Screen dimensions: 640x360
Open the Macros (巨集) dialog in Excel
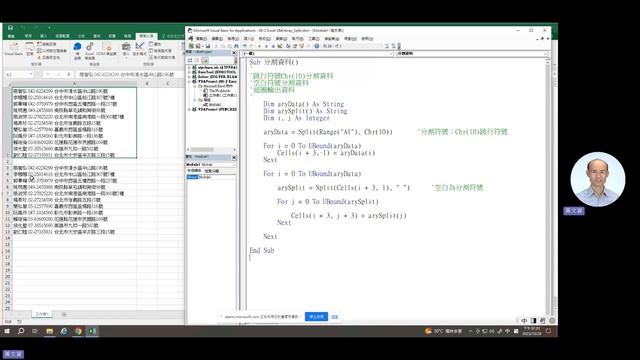[x=29, y=49]
